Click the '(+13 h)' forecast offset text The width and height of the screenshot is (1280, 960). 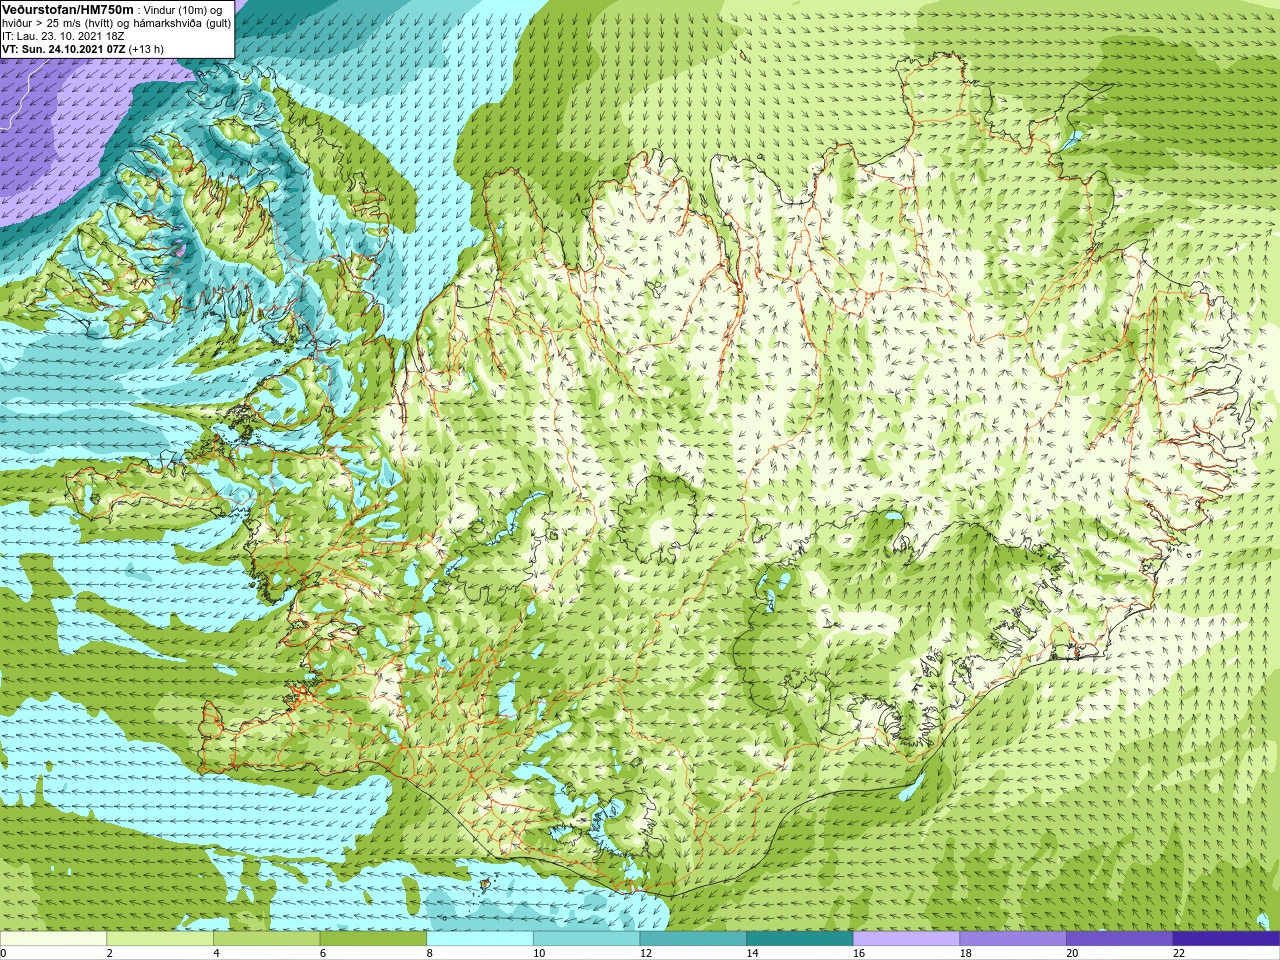click(x=146, y=49)
